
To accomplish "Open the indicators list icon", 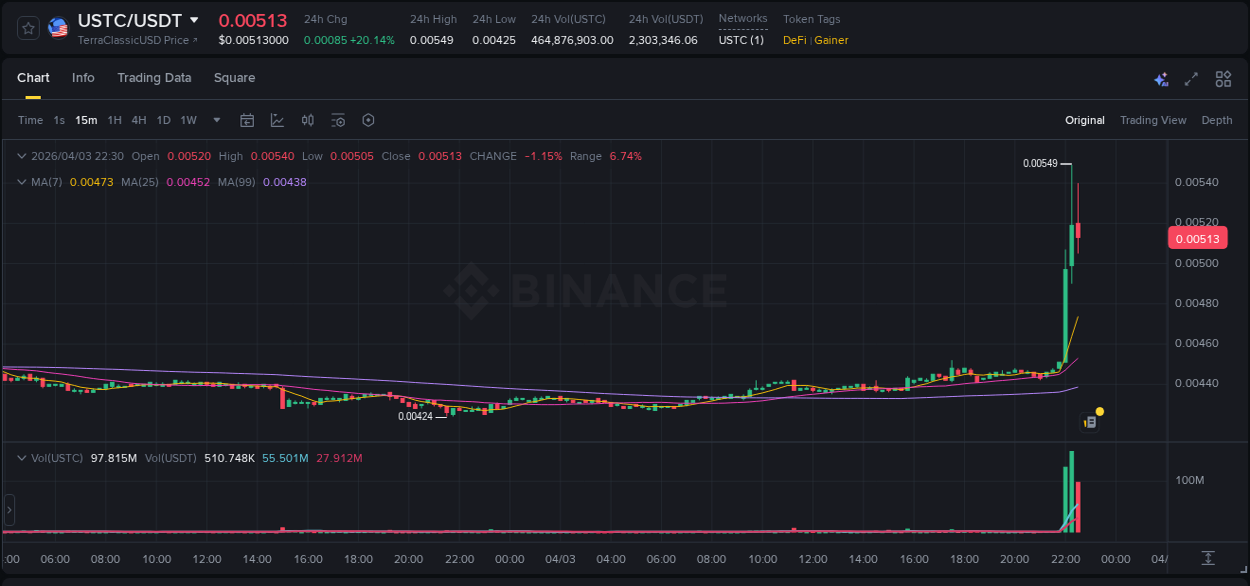I will [337, 120].
